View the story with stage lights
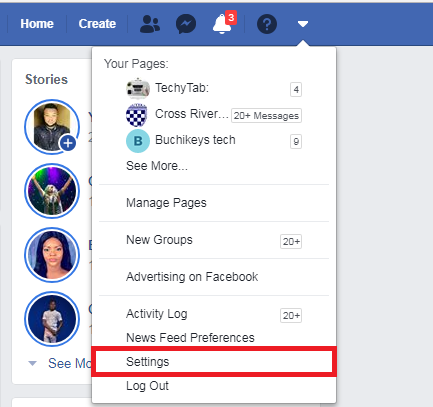The image size is (433, 407). coord(52,191)
